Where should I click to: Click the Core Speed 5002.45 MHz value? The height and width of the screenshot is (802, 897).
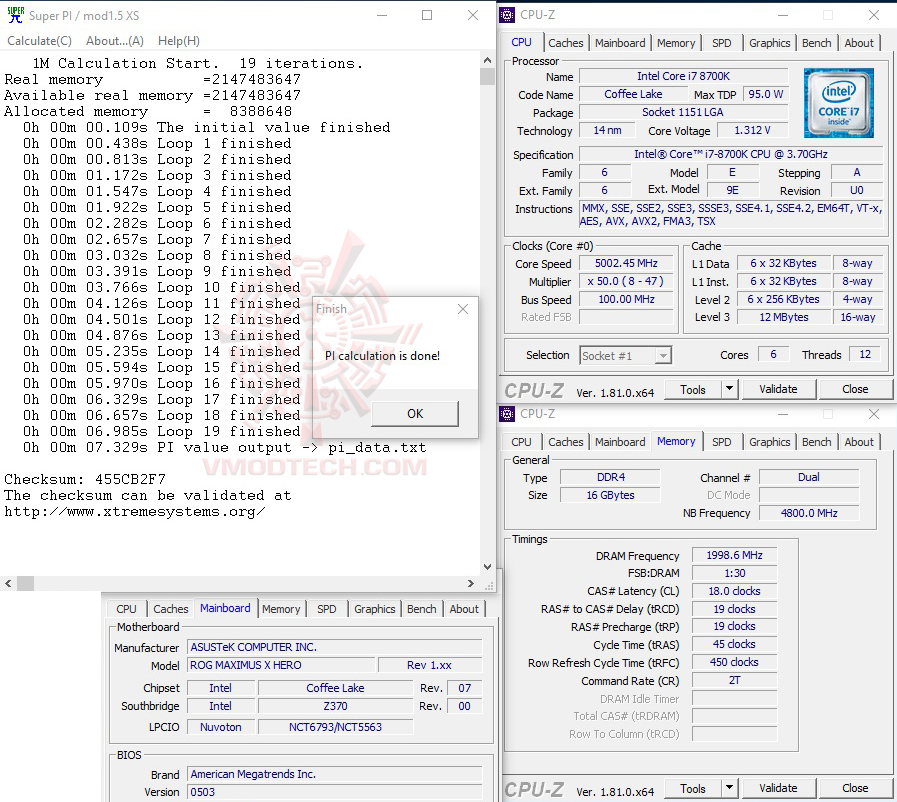(626, 264)
